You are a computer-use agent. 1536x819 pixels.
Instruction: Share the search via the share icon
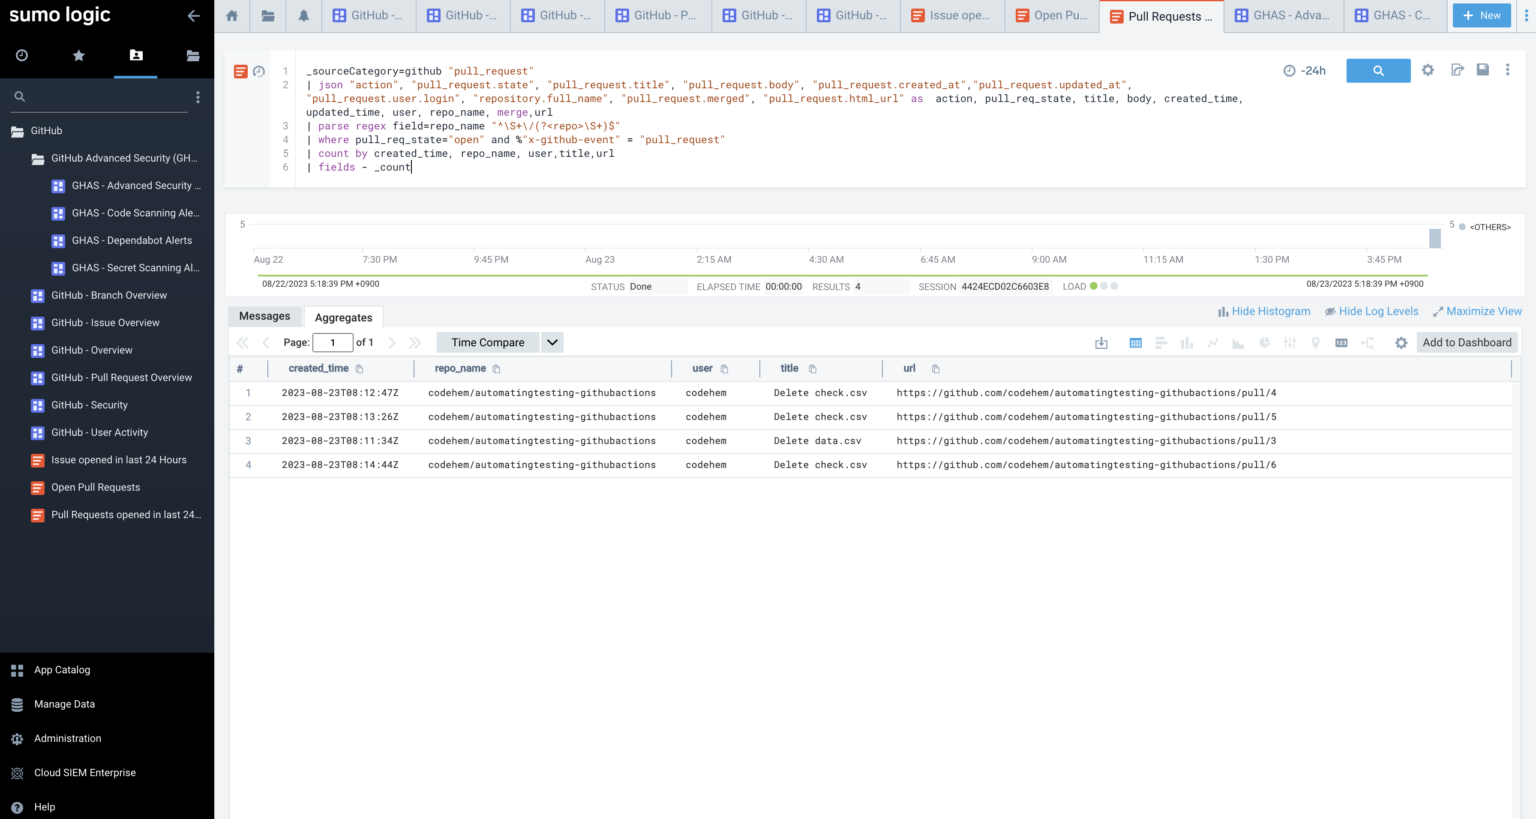click(1457, 69)
